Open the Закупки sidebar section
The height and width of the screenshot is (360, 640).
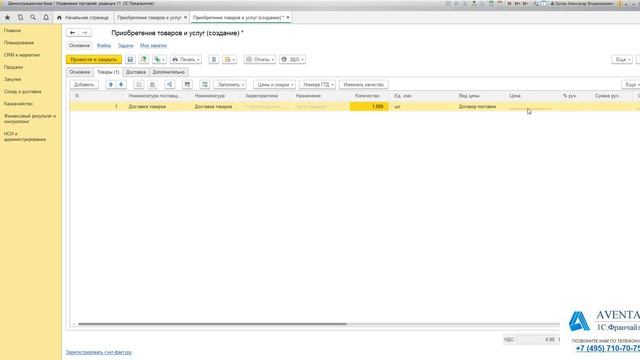pos(12,80)
